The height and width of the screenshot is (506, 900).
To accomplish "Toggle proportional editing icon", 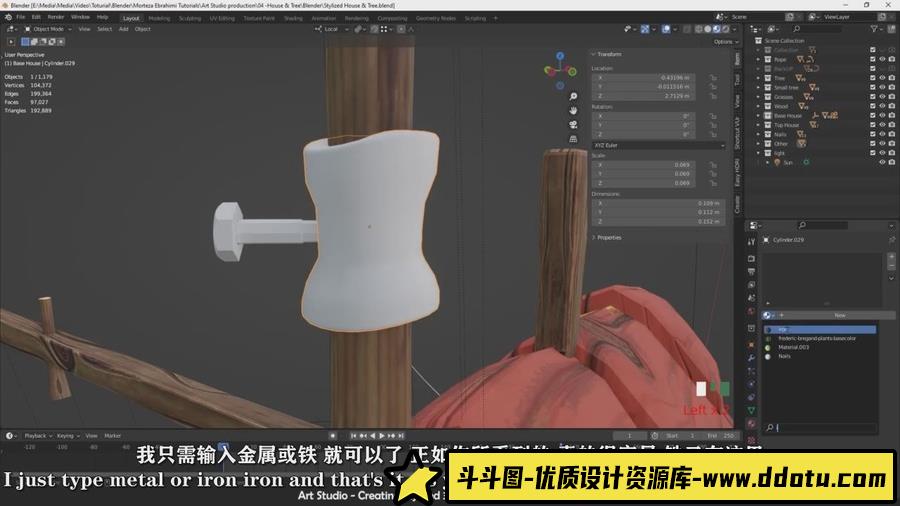I will pos(401,29).
